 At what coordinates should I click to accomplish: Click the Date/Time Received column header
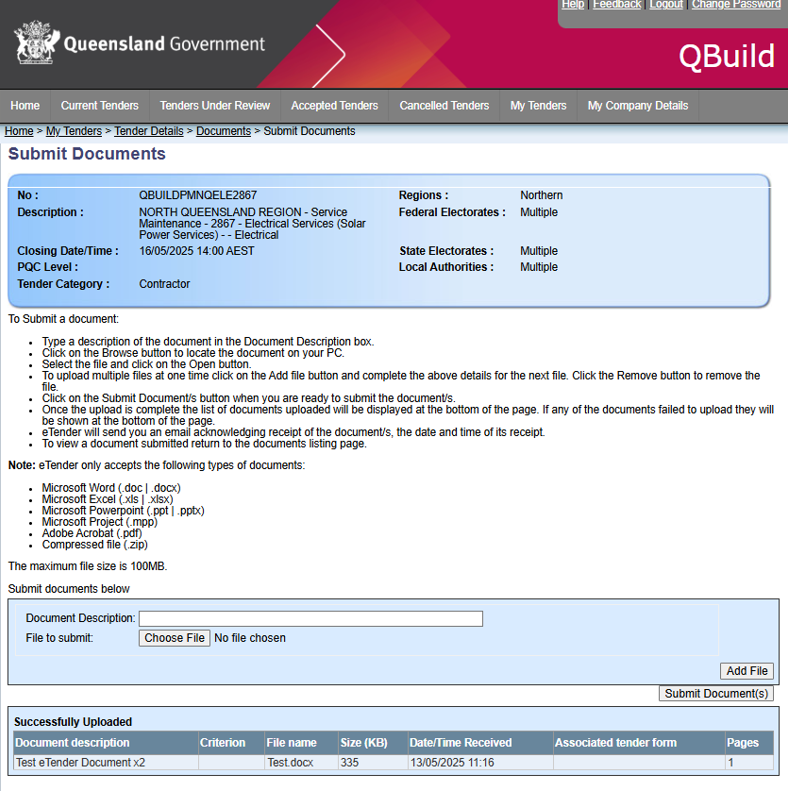481,742
